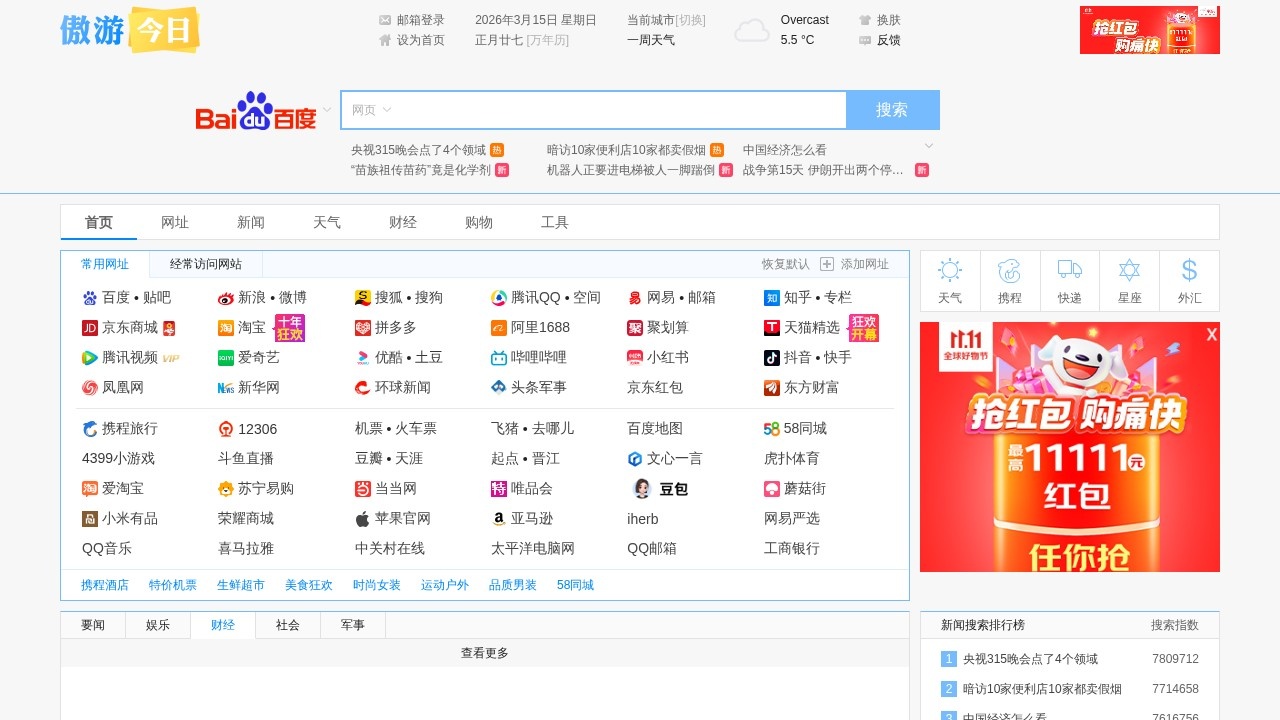
Task: Open the 外汇 foreign exchange icon
Action: [1189, 280]
